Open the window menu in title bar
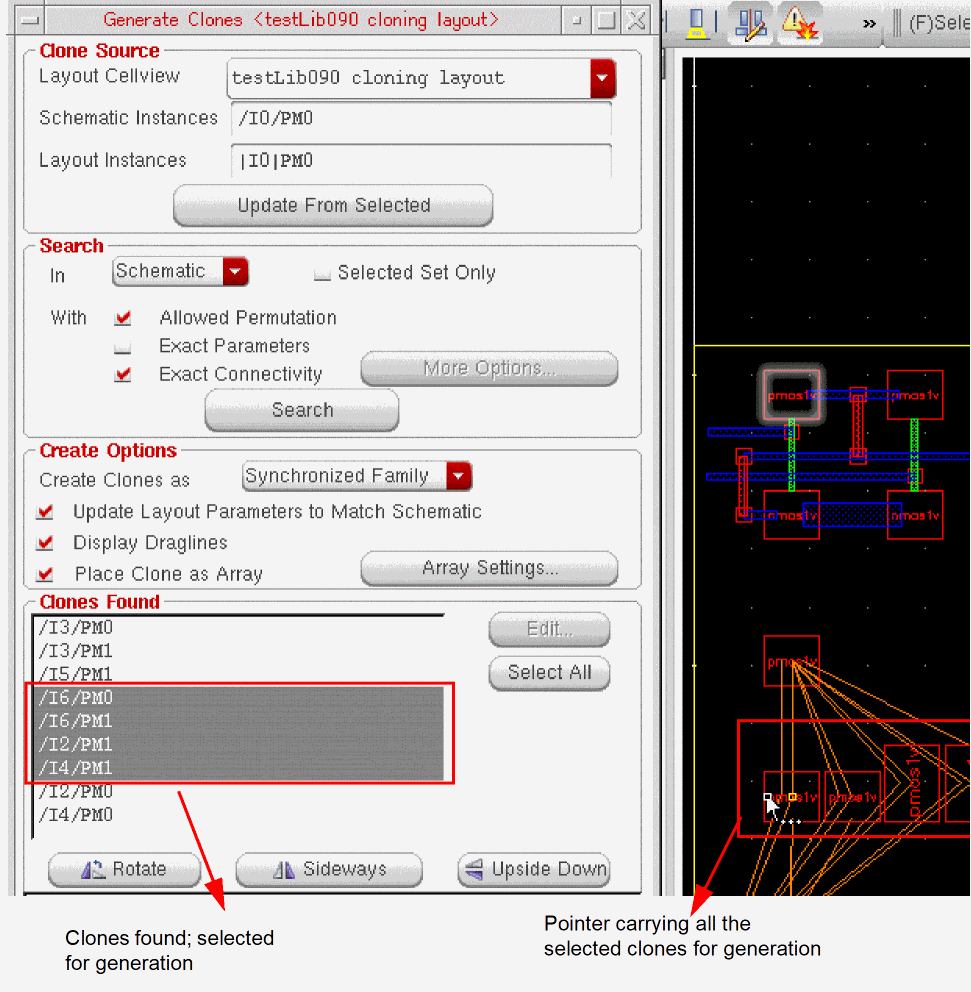 (31, 20)
